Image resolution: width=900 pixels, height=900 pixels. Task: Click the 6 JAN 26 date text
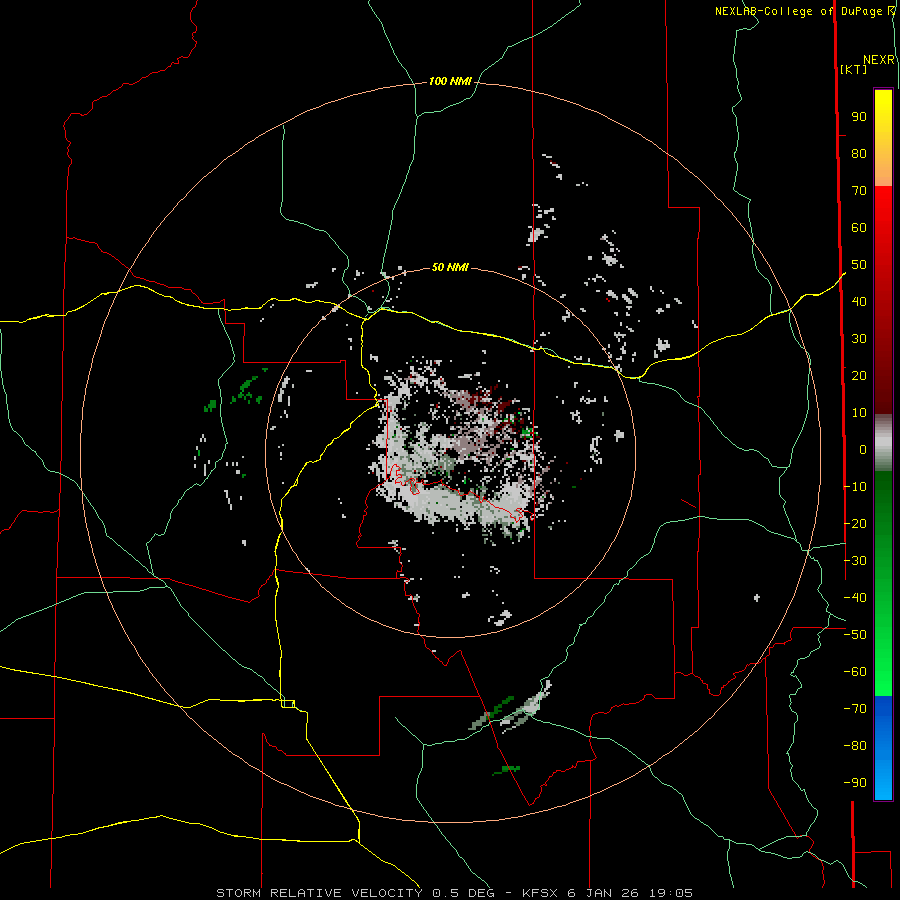point(603,893)
